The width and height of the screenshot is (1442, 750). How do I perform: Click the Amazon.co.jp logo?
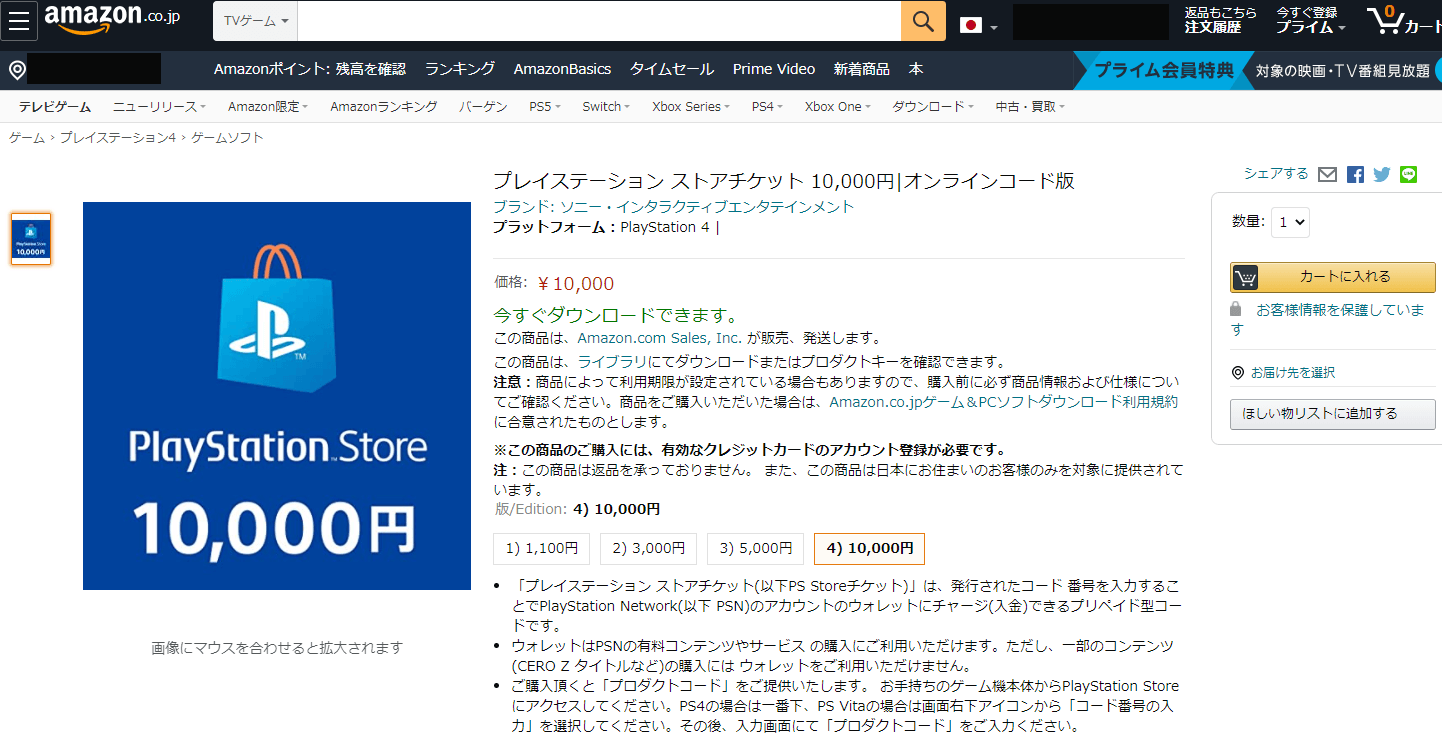click(112, 19)
